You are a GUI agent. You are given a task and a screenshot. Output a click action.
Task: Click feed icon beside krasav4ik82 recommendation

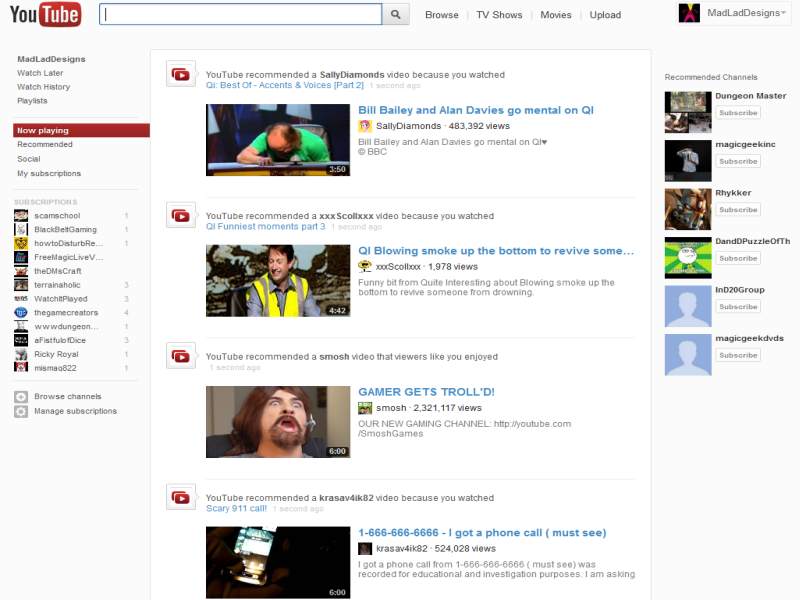[181, 497]
